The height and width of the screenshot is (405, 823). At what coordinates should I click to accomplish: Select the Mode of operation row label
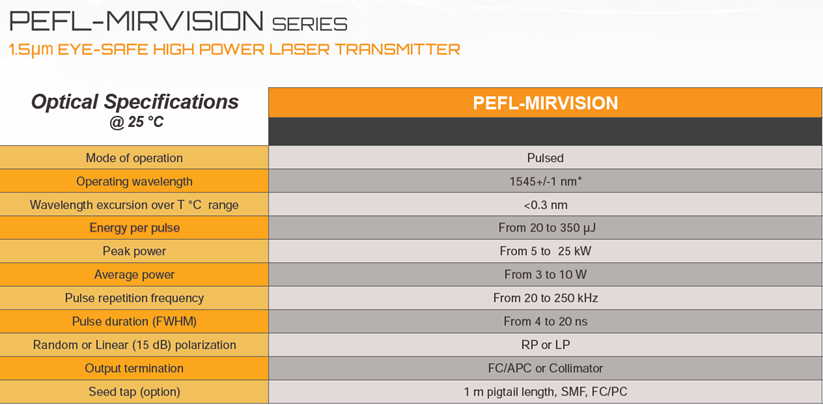(134, 158)
